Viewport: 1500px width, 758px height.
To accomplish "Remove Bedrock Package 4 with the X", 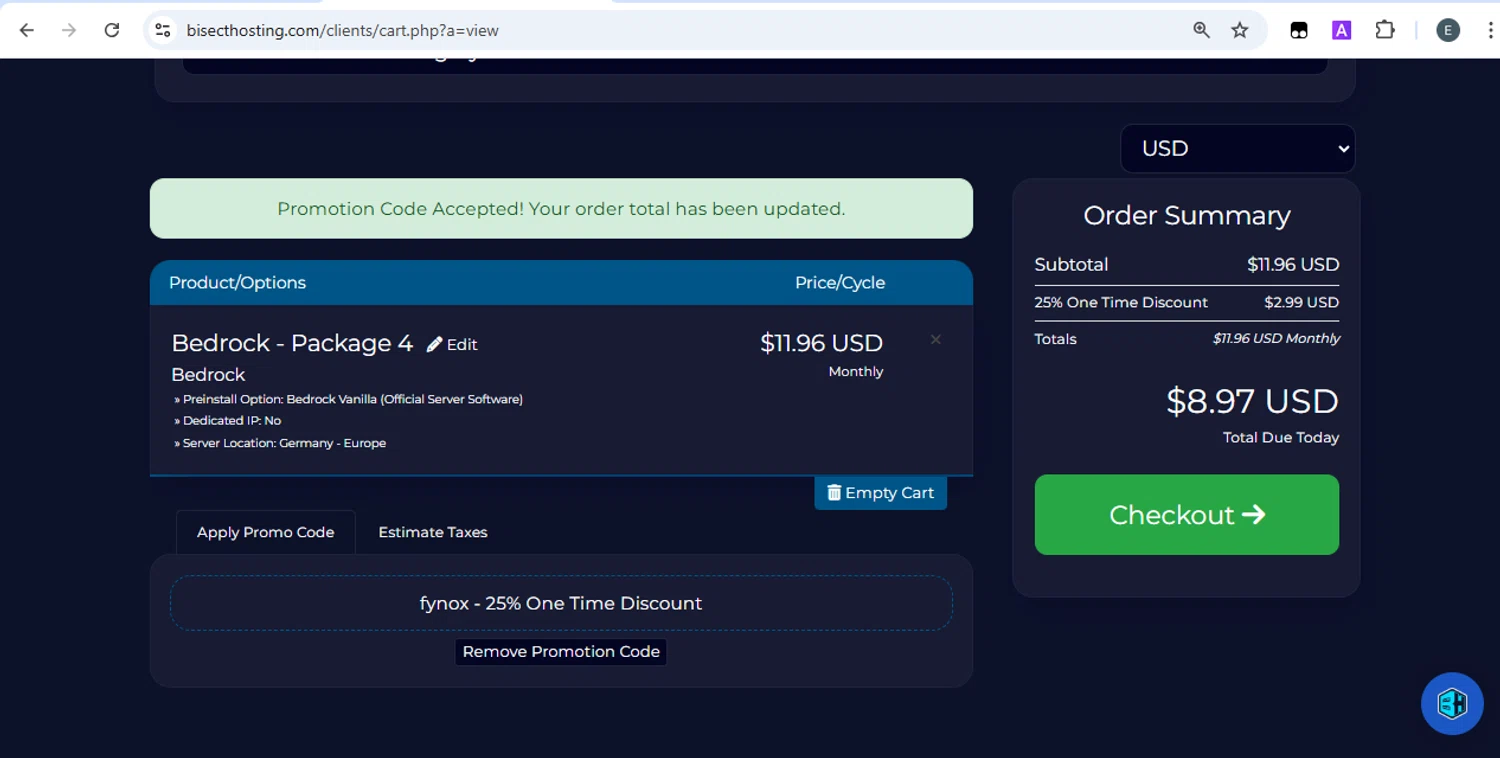I will (x=936, y=340).
